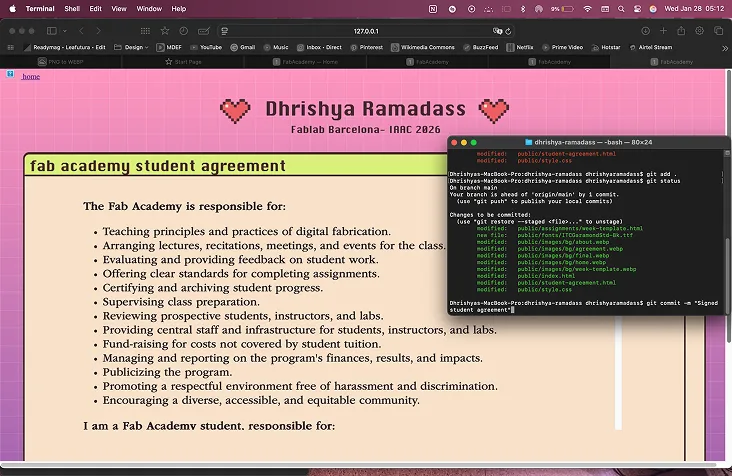The width and height of the screenshot is (732, 476).
Task: Open the Pinterest bookmark
Action: pyautogui.click(x=366, y=47)
